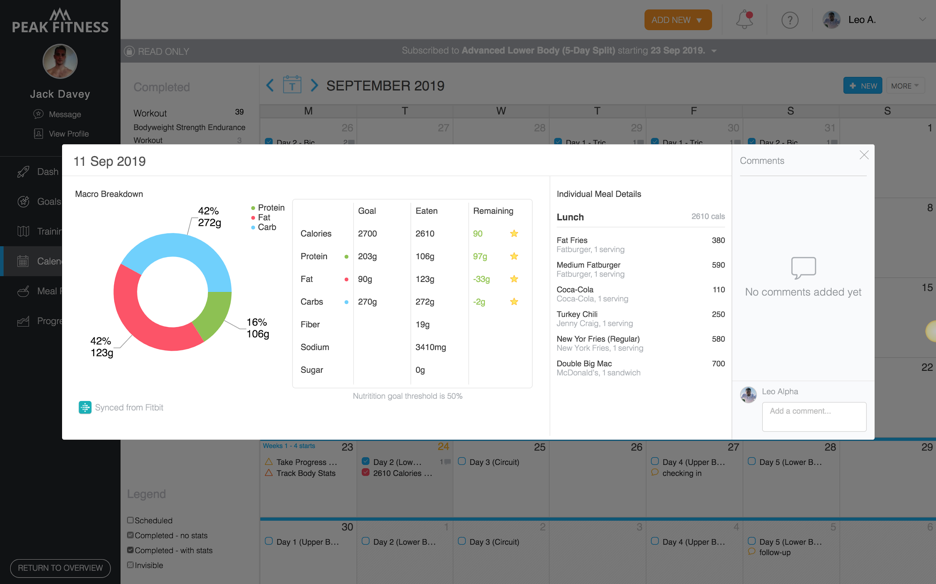
Task: Click the READ ONLY lock icon
Action: click(x=129, y=51)
